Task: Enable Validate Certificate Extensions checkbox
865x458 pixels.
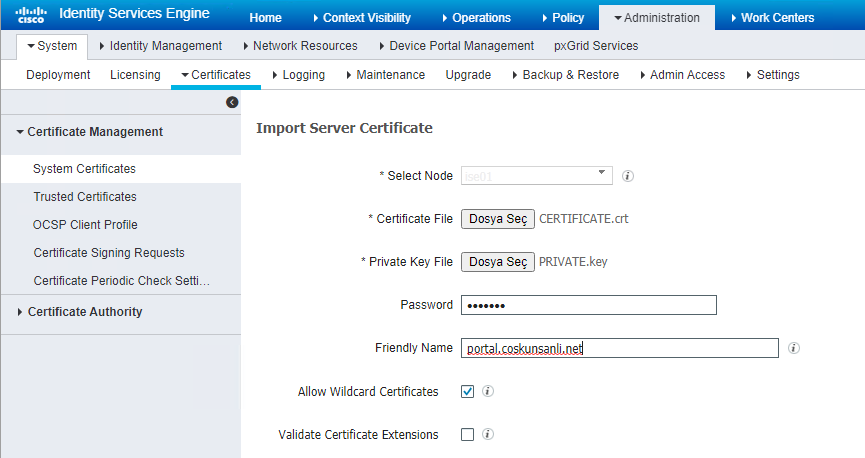Action: (x=467, y=434)
